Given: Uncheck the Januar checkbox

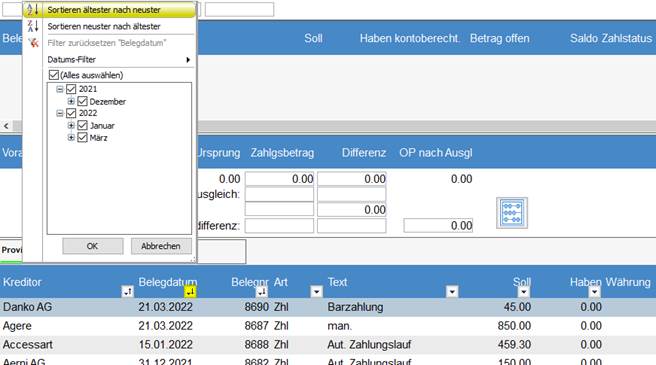Looking at the screenshot, I should click(82, 125).
